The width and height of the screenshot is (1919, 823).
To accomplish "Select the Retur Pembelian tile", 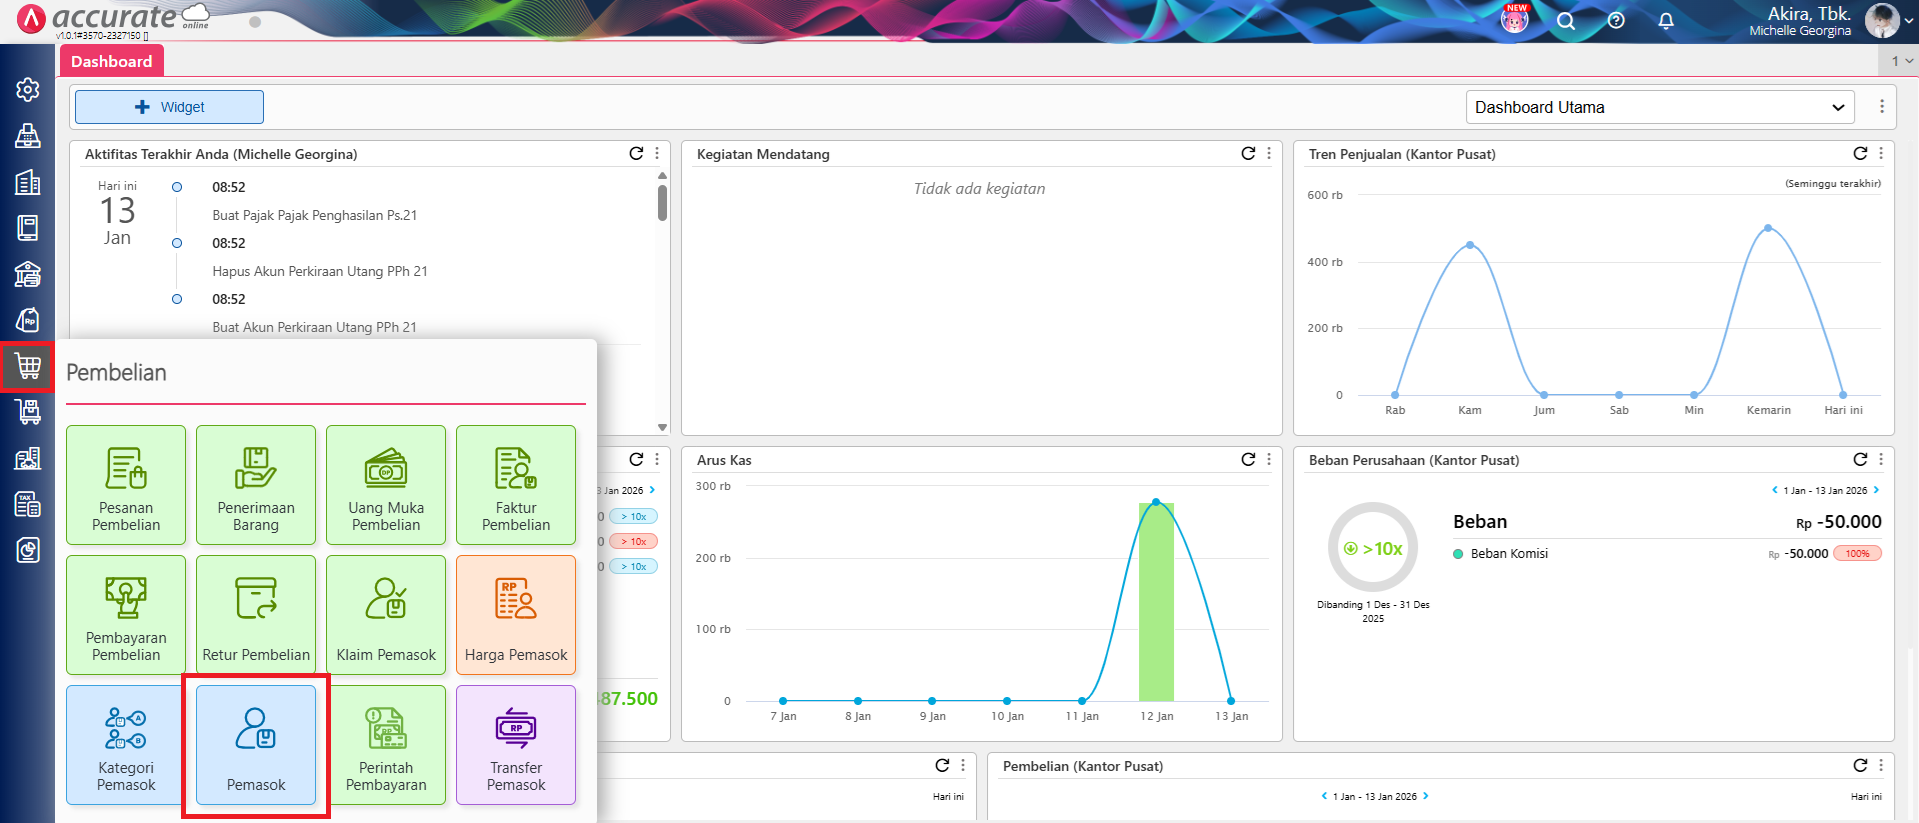I will point(256,615).
